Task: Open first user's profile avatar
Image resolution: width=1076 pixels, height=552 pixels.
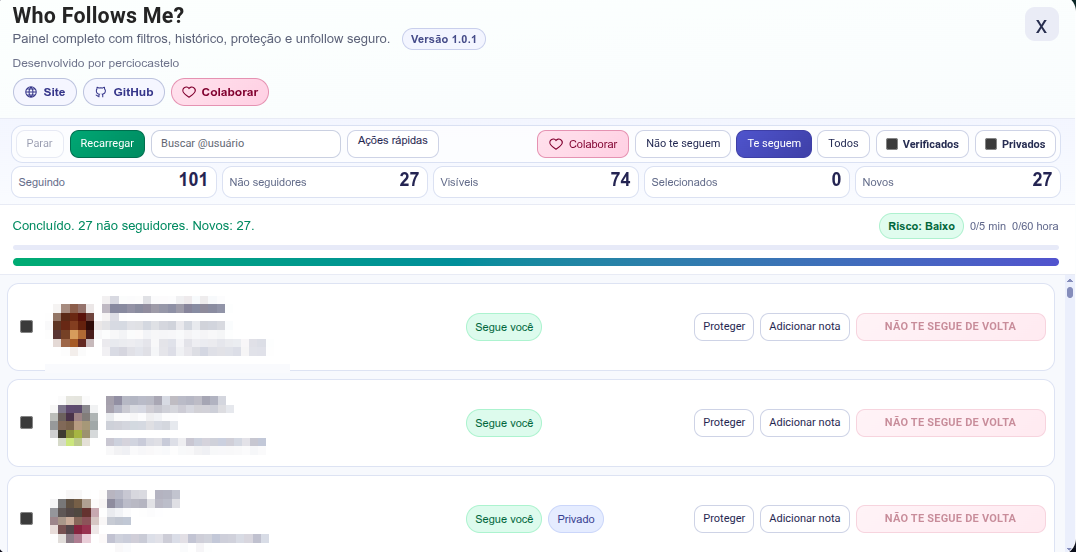Action: [x=74, y=326]
